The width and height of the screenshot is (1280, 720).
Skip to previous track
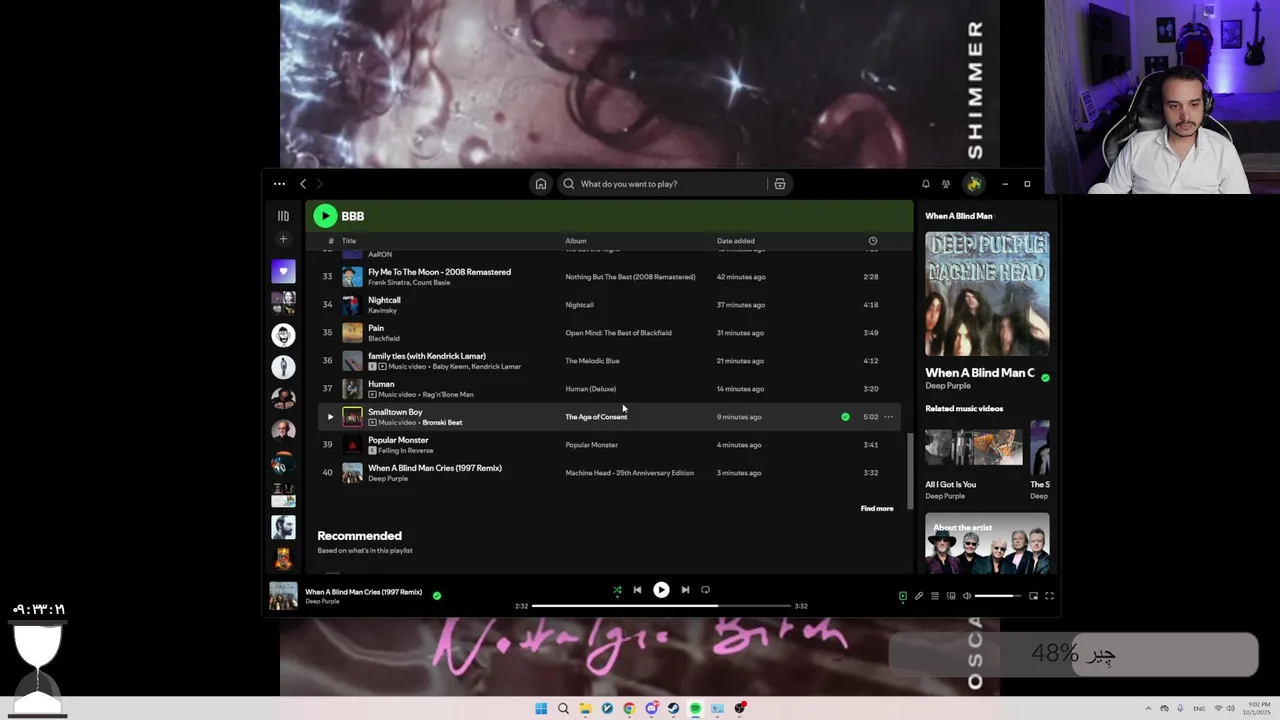(637, 590)
